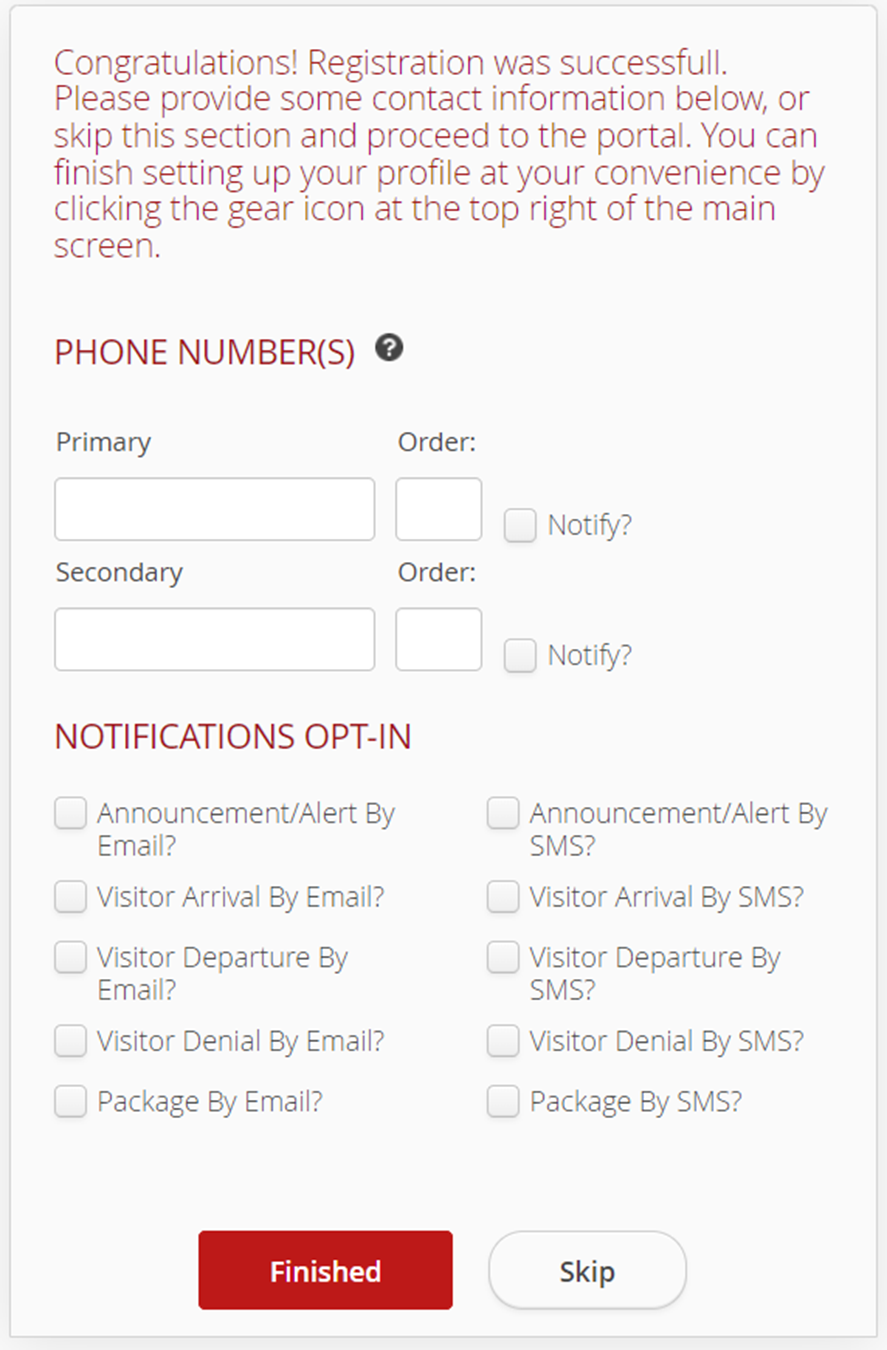Click the Finished button

coord(324,1270)
